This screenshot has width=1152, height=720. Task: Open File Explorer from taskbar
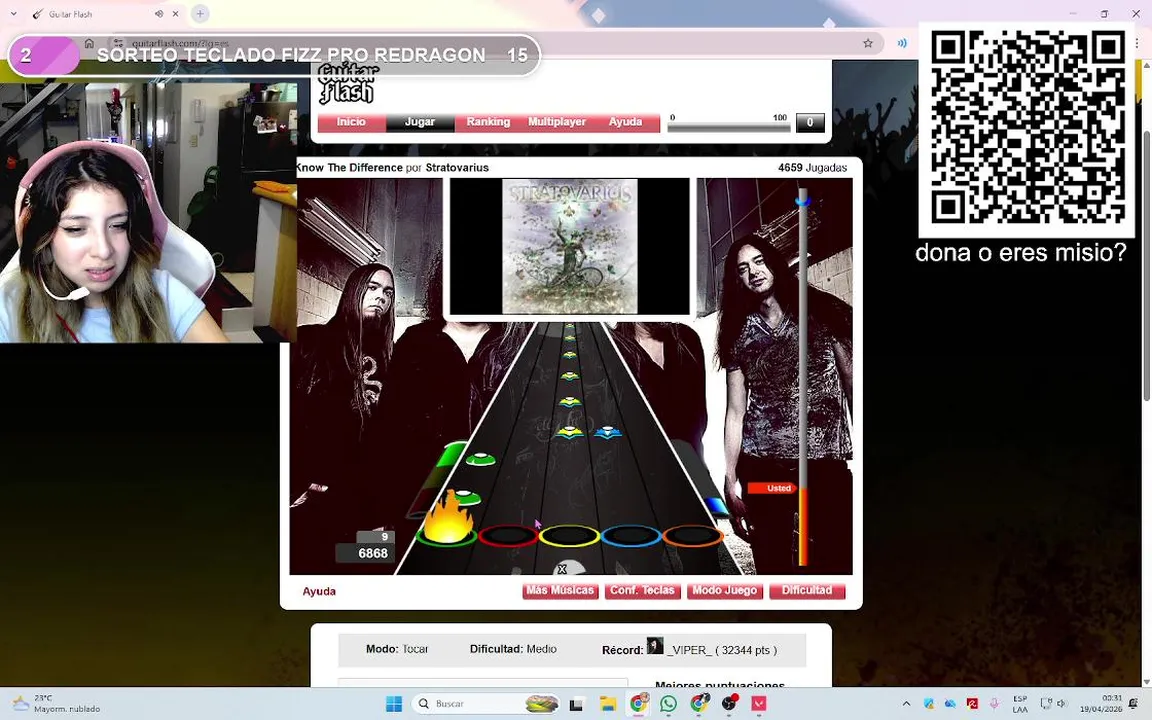608,704
